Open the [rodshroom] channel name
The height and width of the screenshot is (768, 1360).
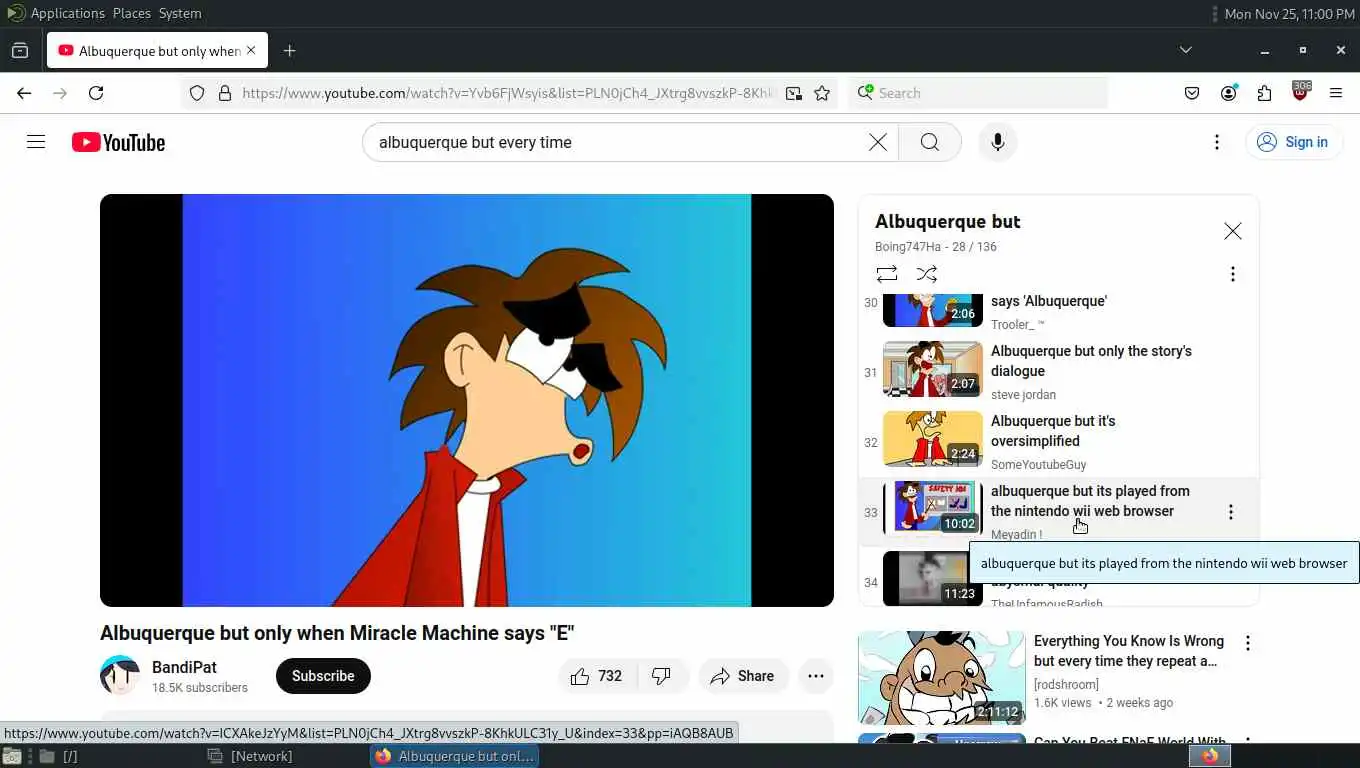pos(1066,684)
